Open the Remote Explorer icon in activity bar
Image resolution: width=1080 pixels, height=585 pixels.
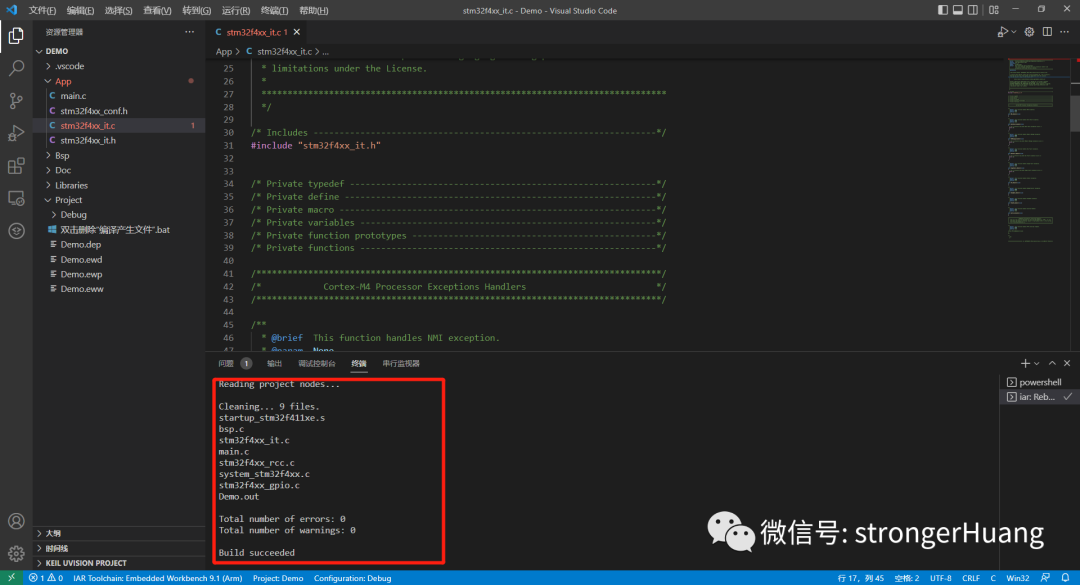click(16, 198)
